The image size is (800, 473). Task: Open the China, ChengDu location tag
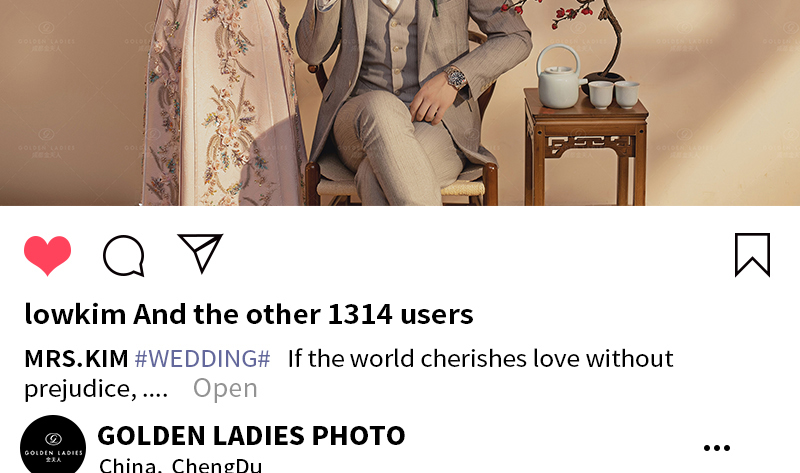[180, 465]
